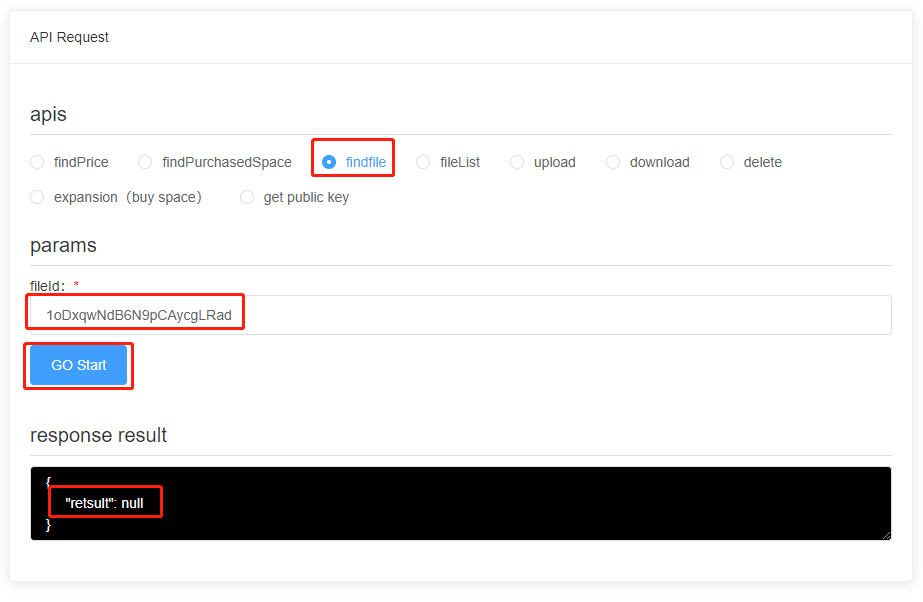Click the GO Start button

click(x=78, y=365)
